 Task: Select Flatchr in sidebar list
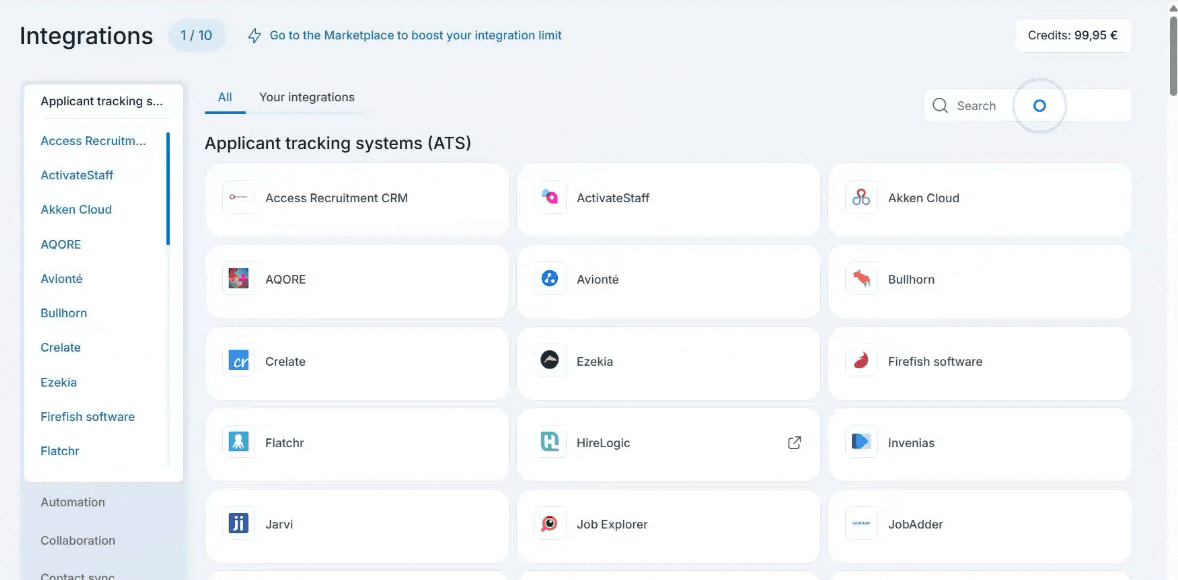(60, 451)
